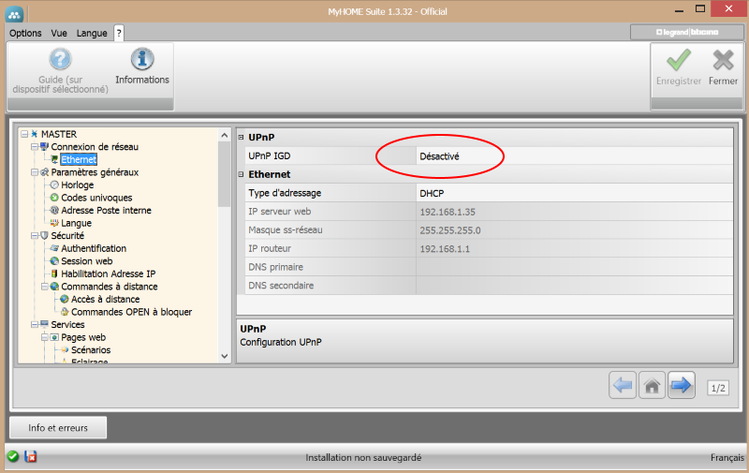
Task: Click the green check status icon
Action: click(13, 457)
